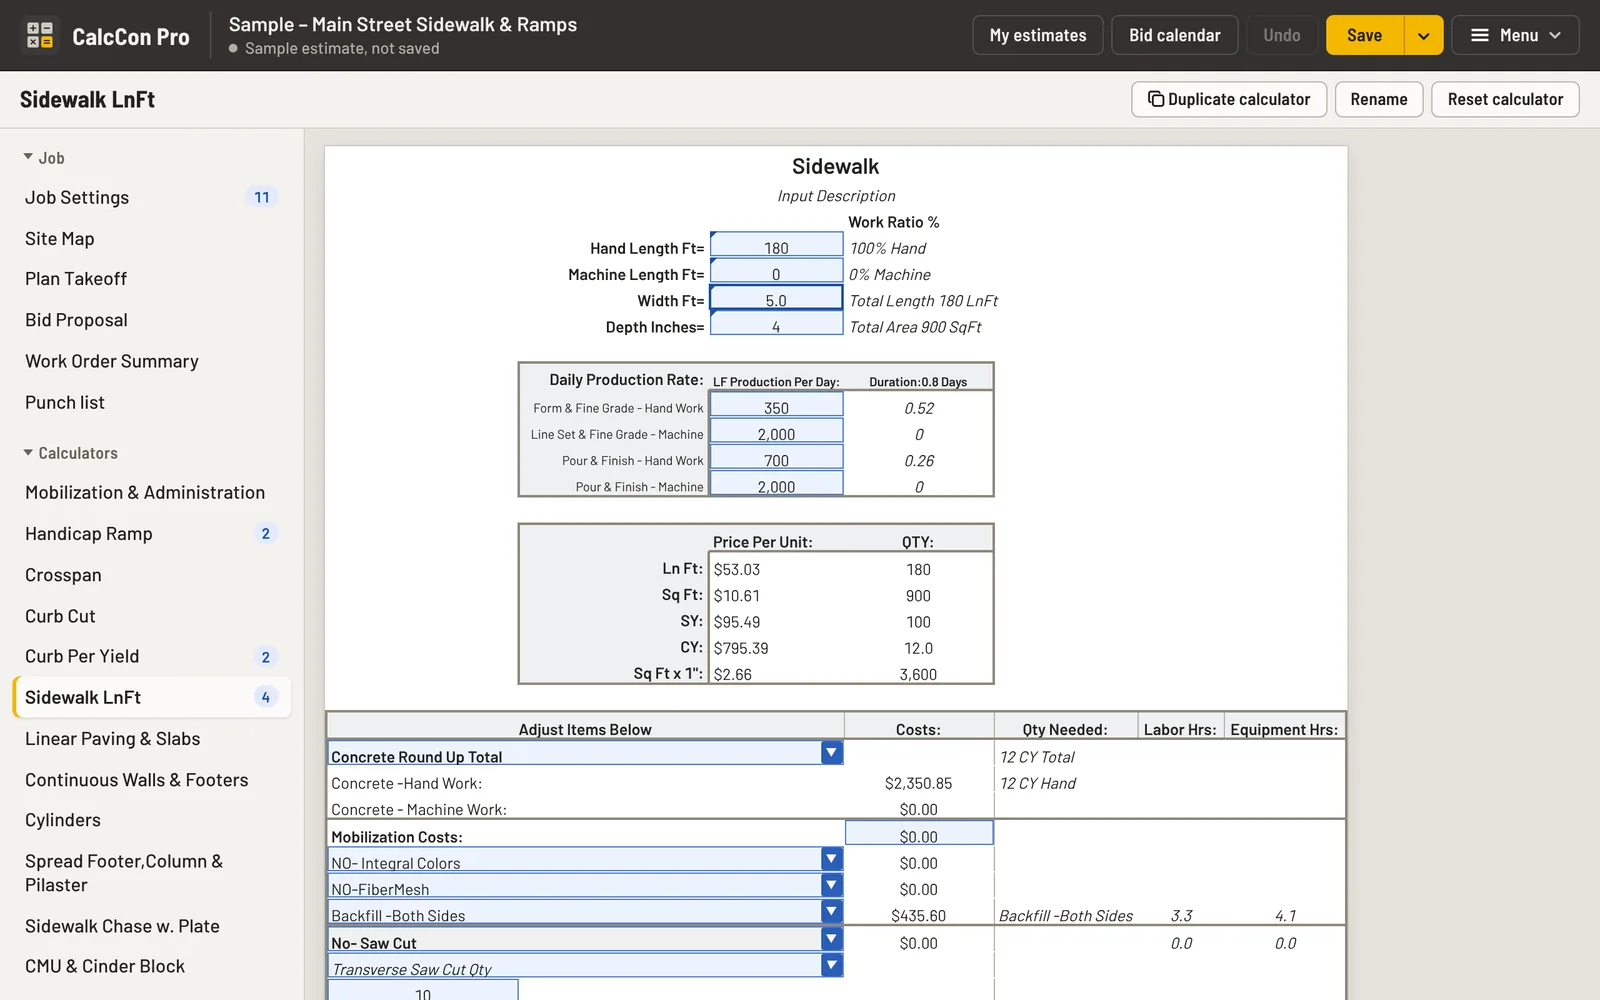Select Sidewalk Chase w. Plate calculator

[x=152, y=926]
